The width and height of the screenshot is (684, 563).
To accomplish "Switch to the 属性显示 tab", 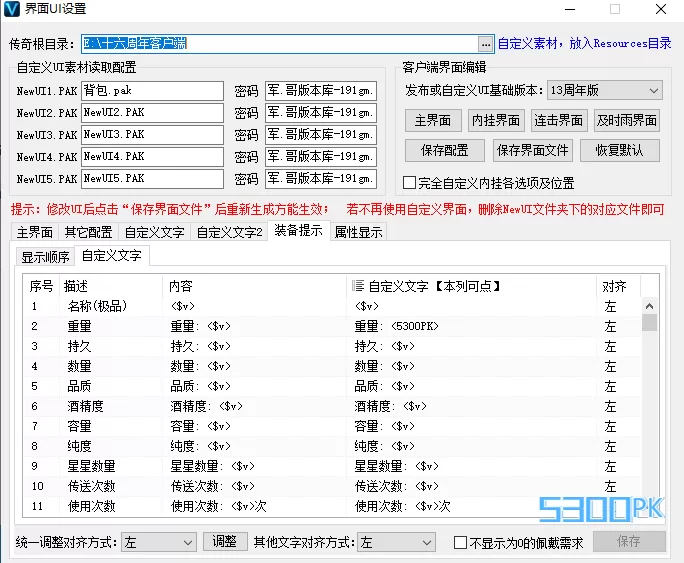I will 358,232.
